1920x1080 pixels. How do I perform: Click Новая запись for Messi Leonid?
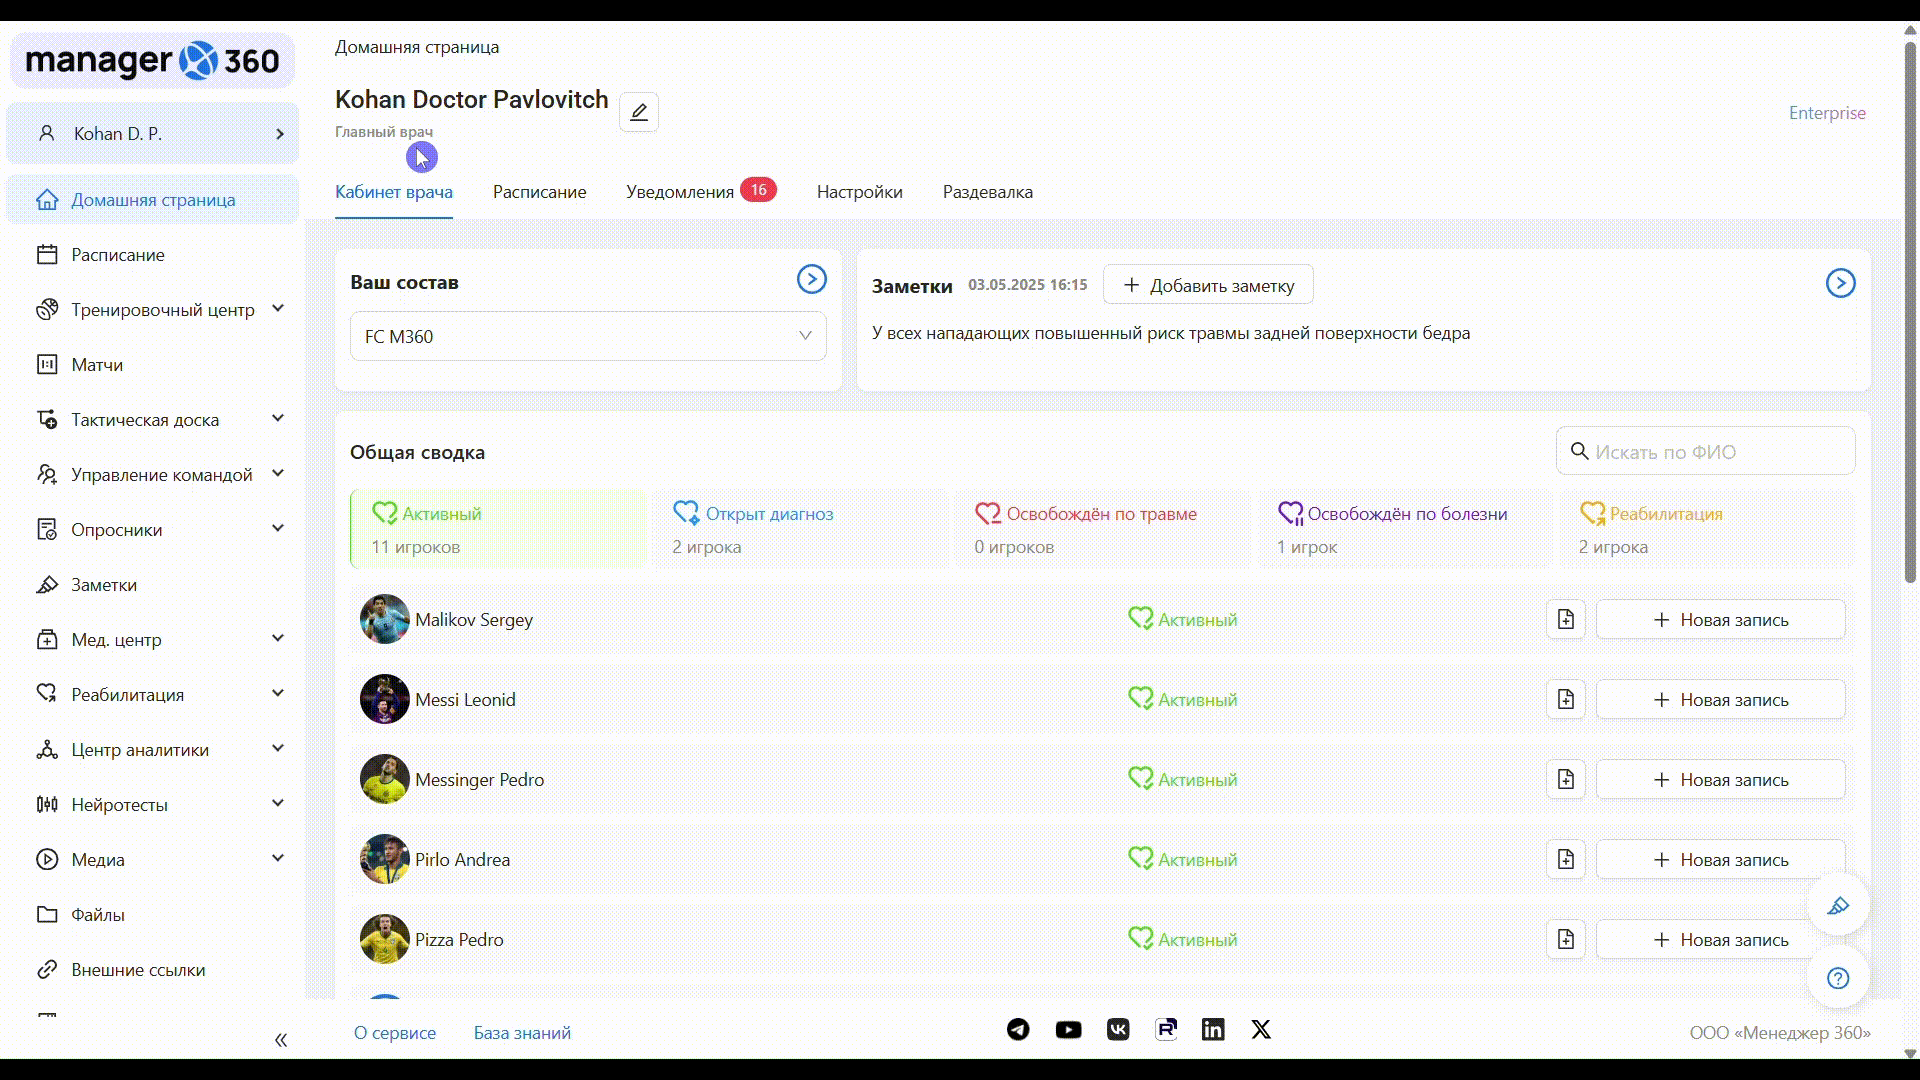point(1720,700)
